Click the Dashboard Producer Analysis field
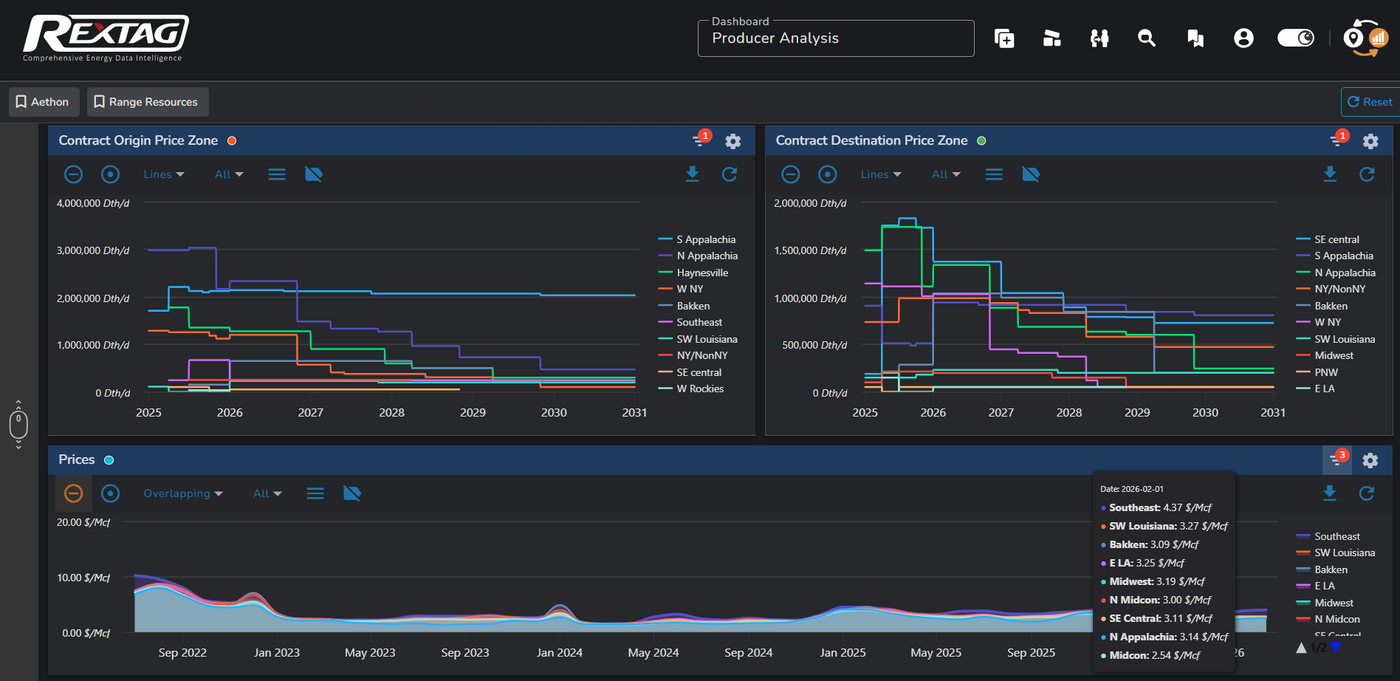This screenshot has width=1400, height=681. (836, 38)
